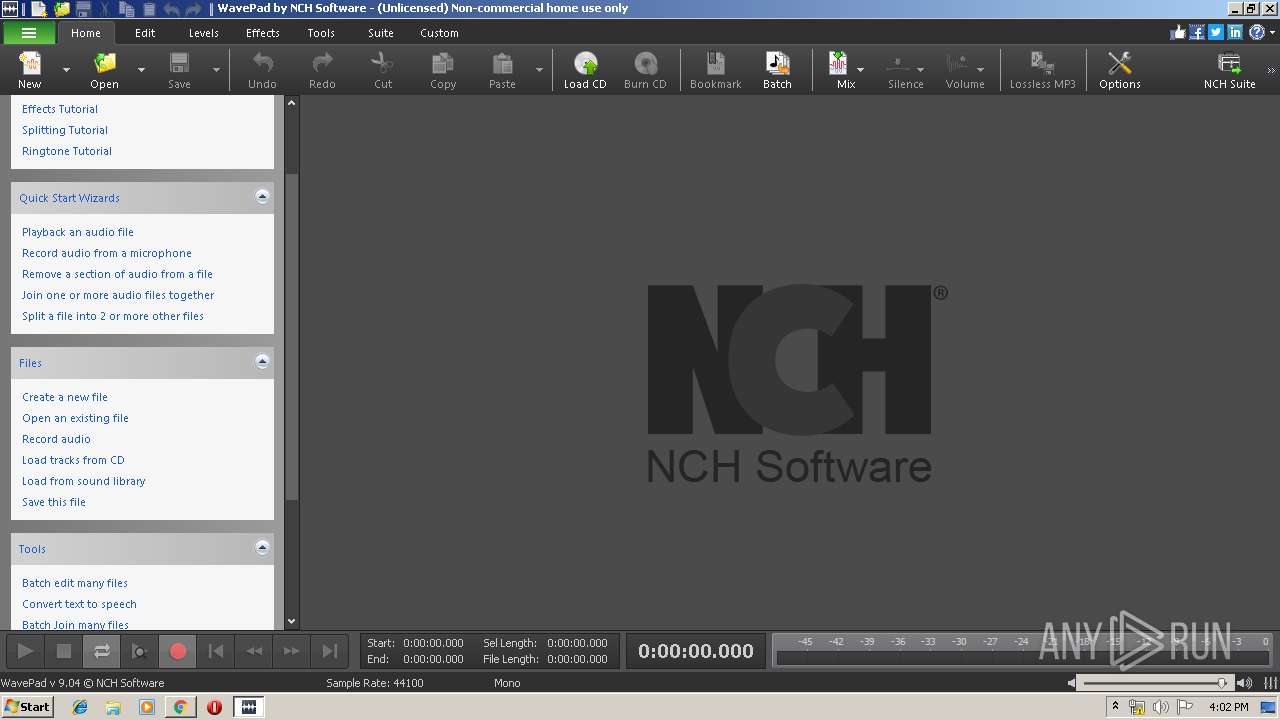Image resolution: width=1280 pixels, height=720 pixels.
Task: Click the Redo icon
Action: click(x=322, y=70)
